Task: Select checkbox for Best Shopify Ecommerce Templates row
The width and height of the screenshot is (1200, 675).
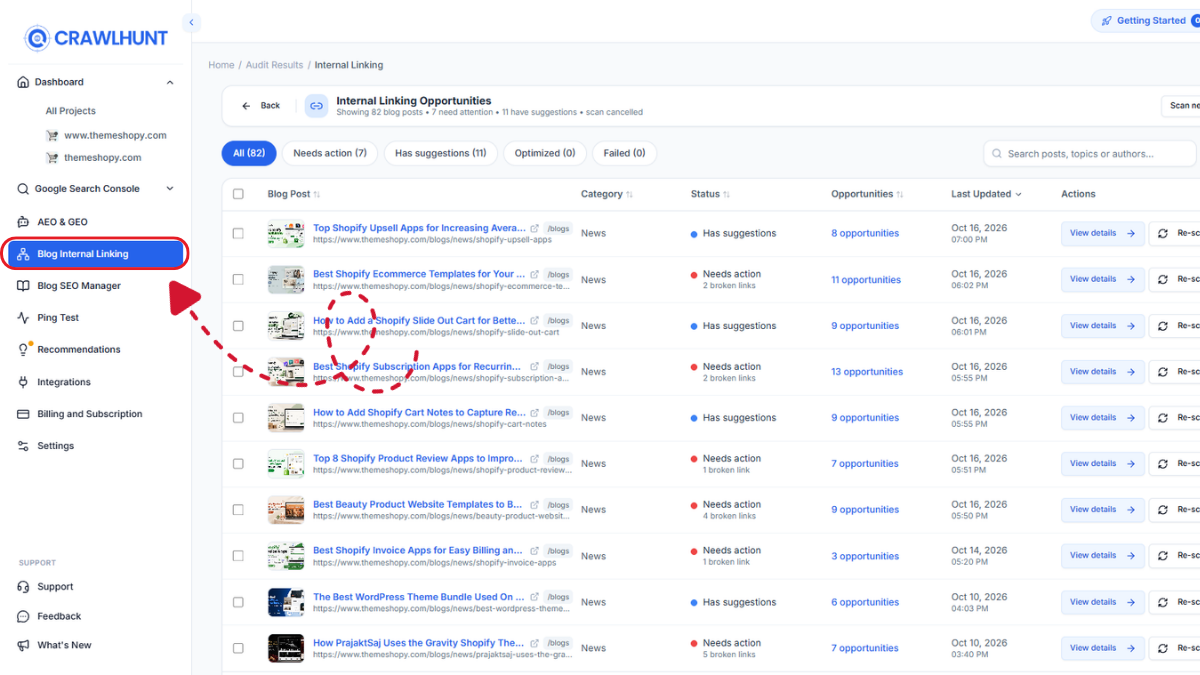Action: pos(238,280)
